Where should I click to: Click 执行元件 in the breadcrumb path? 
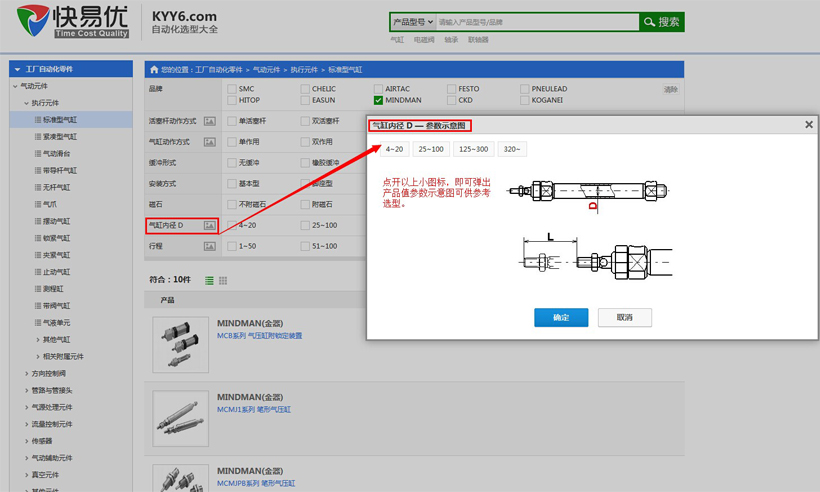[304, 70]
